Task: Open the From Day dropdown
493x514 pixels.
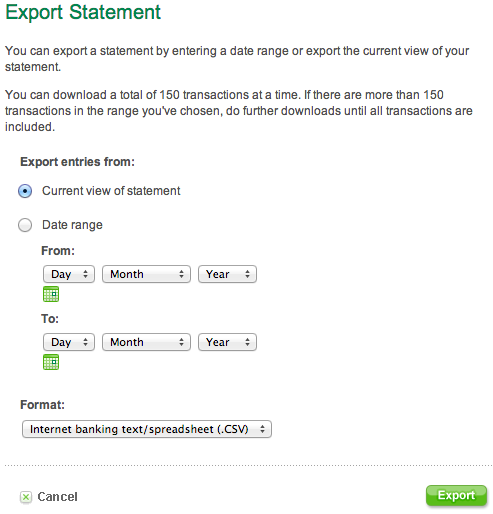Action: pyautogui.click(x=69, y=274)
